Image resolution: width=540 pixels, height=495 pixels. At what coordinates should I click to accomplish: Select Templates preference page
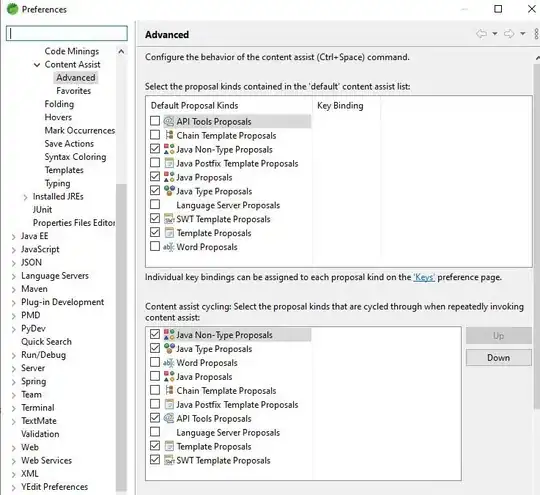(x=64, y=170)
